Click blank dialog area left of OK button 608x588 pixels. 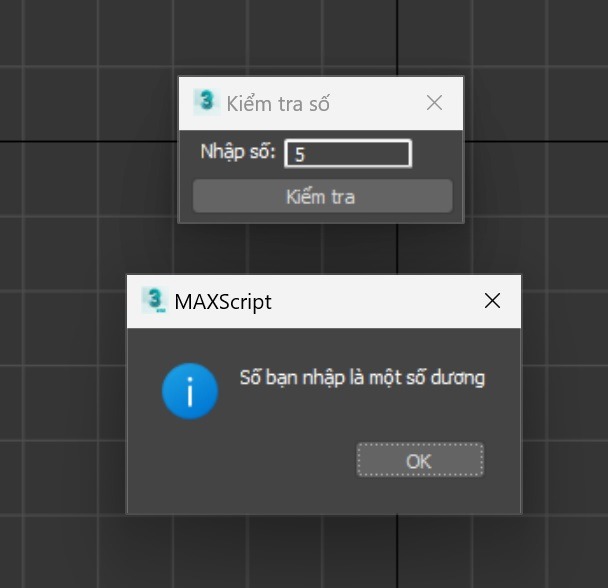[250, 460]
